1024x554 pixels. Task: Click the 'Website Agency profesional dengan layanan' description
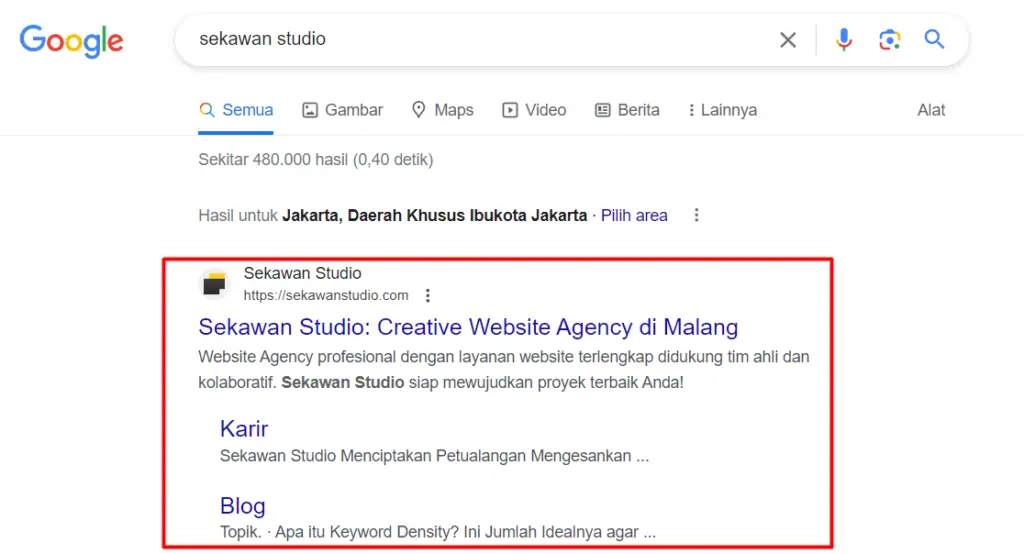(x=504, y=369)
